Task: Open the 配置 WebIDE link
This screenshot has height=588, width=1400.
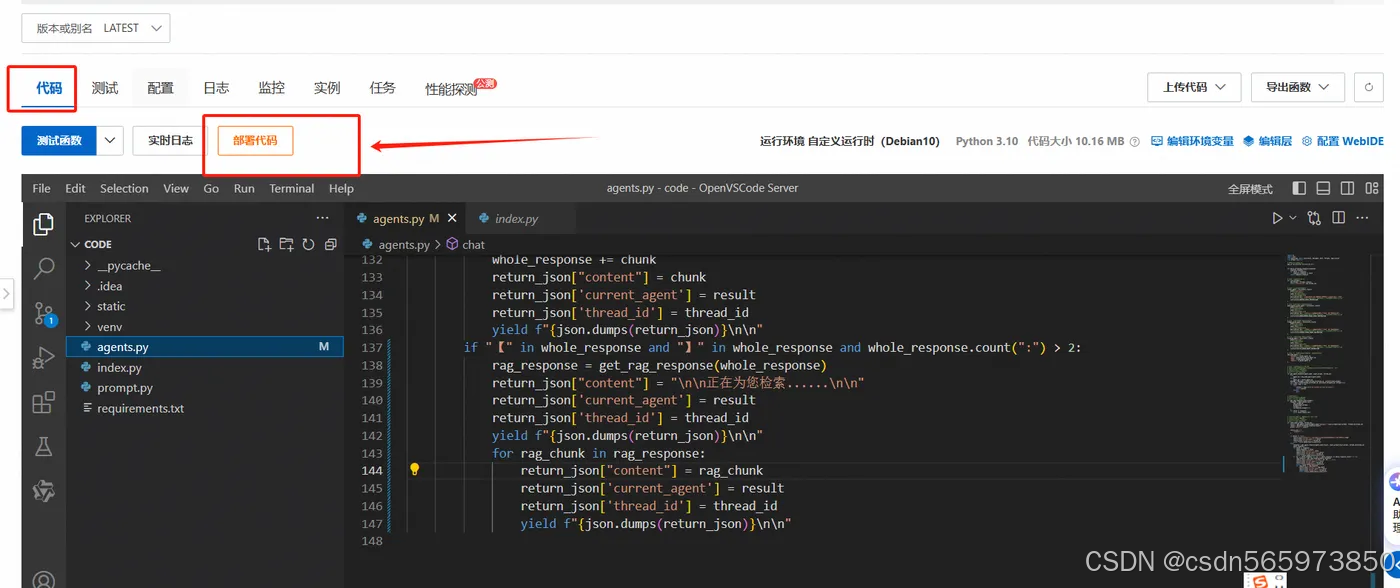Action: click(x=1343, y=142)
